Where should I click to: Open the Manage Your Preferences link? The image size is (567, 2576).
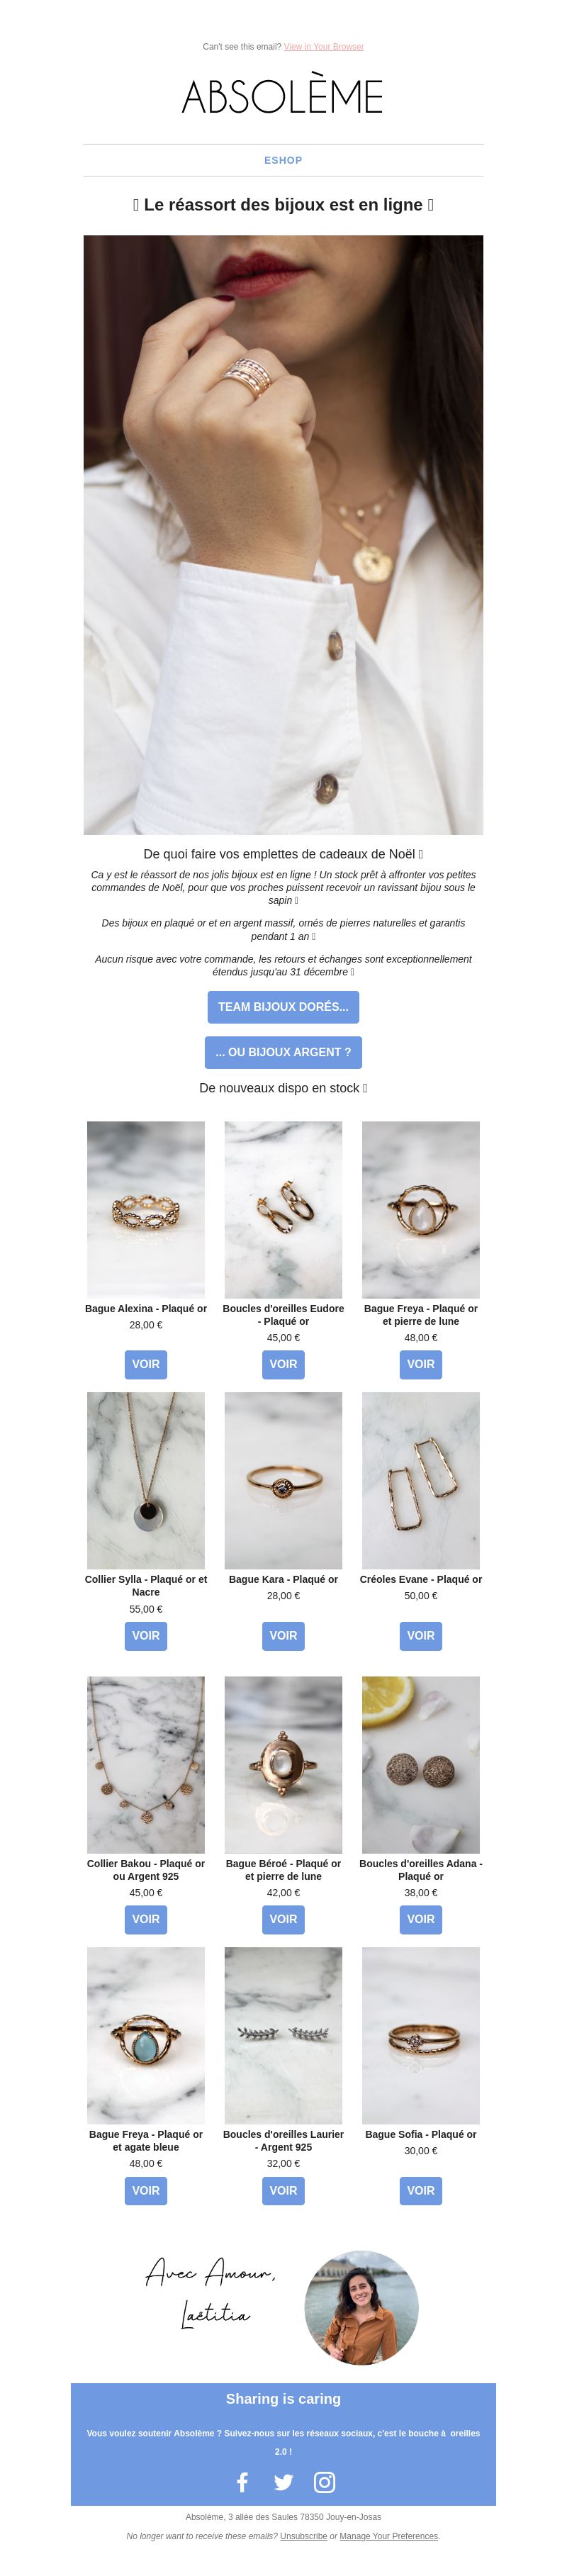tap(388, 2535)
